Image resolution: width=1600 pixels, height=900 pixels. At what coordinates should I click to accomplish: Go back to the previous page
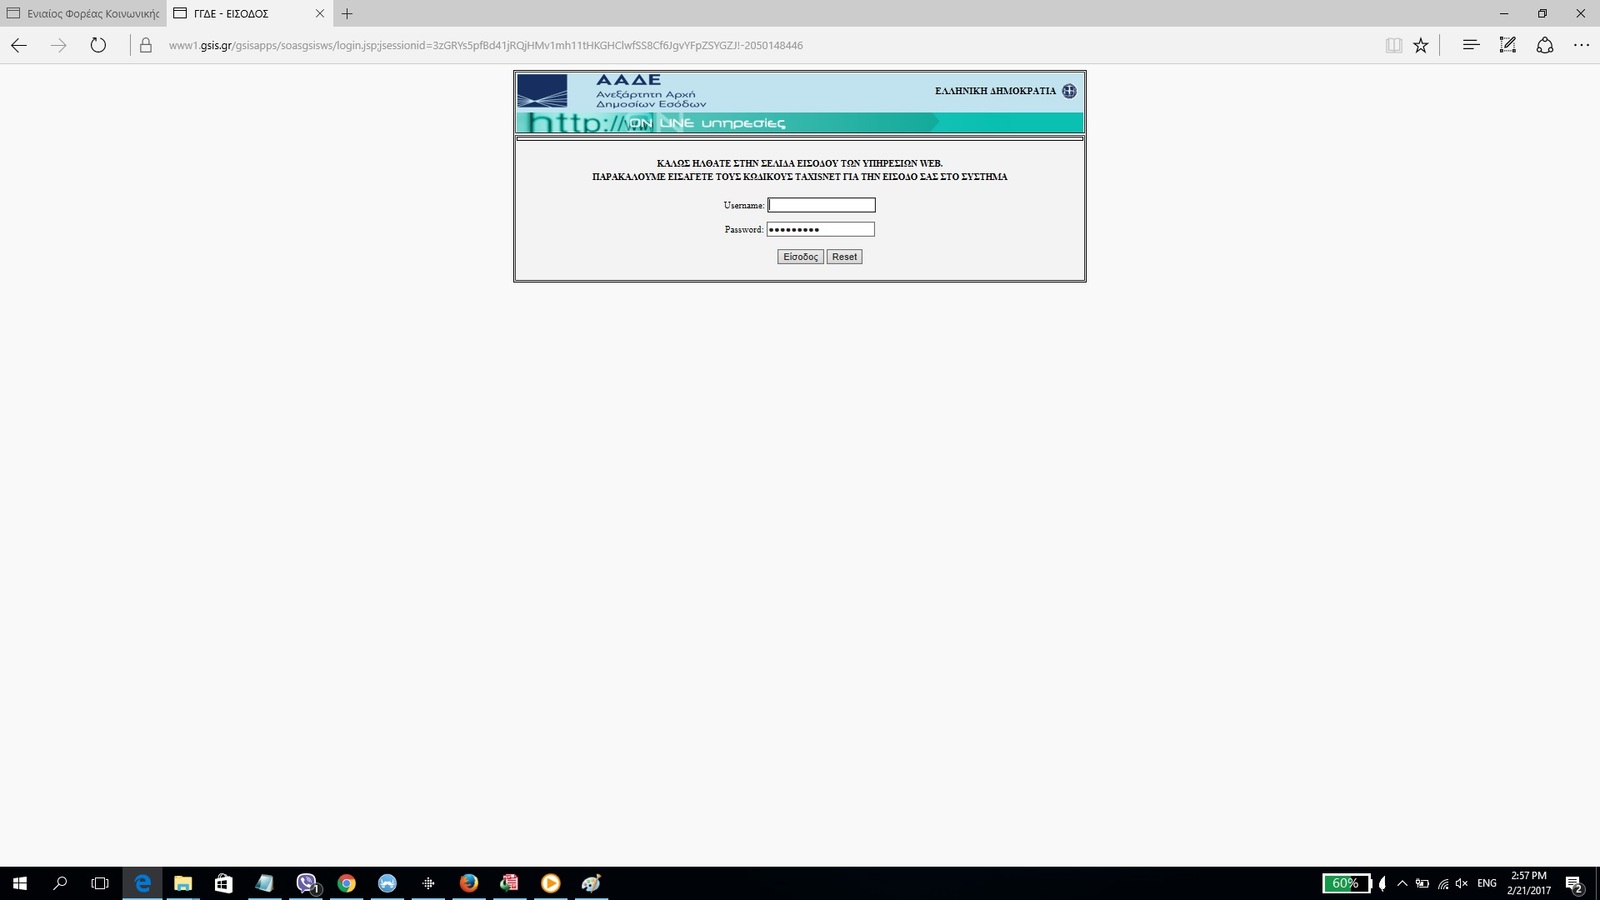click(x=19, y=45)
